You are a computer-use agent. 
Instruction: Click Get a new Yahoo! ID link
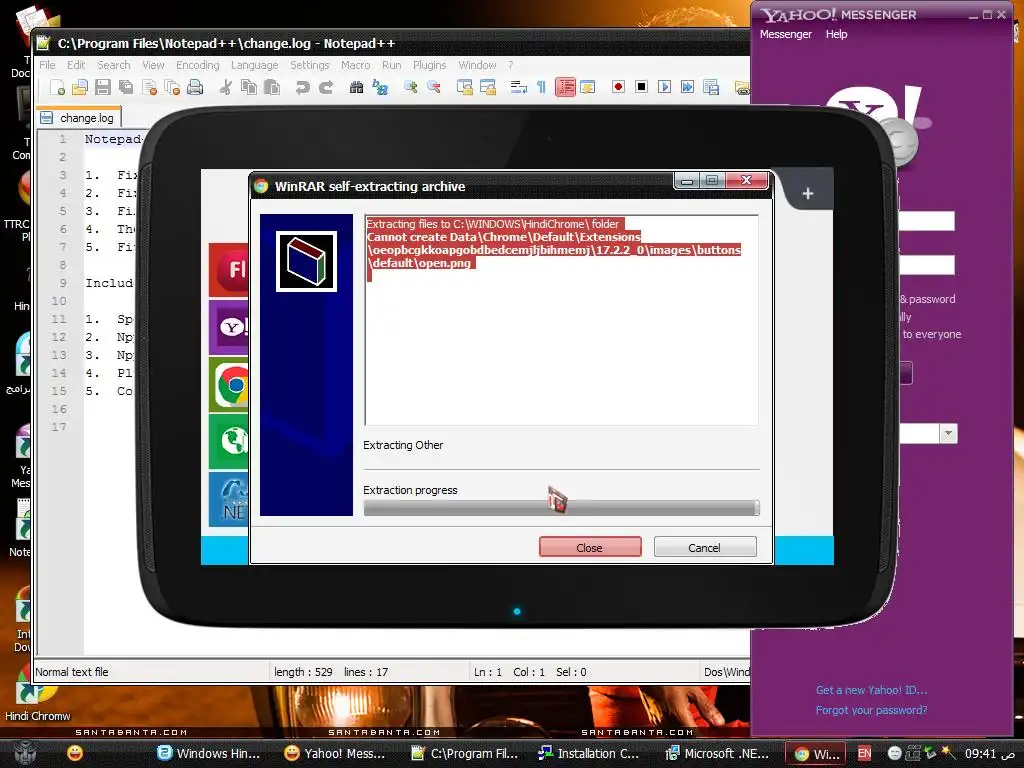click(871, 690)
